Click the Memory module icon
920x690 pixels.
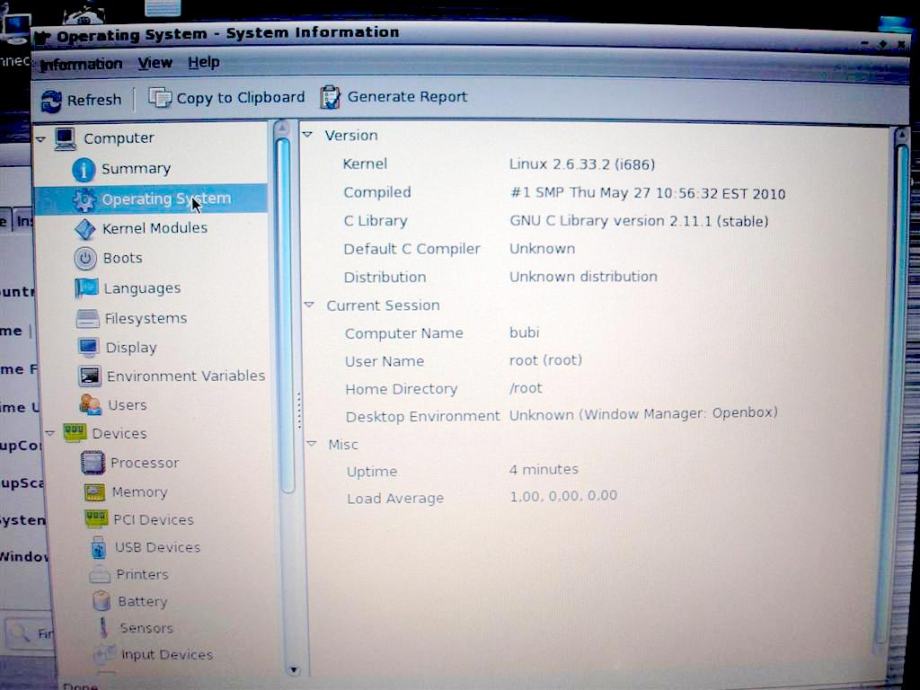pos(94,492)
